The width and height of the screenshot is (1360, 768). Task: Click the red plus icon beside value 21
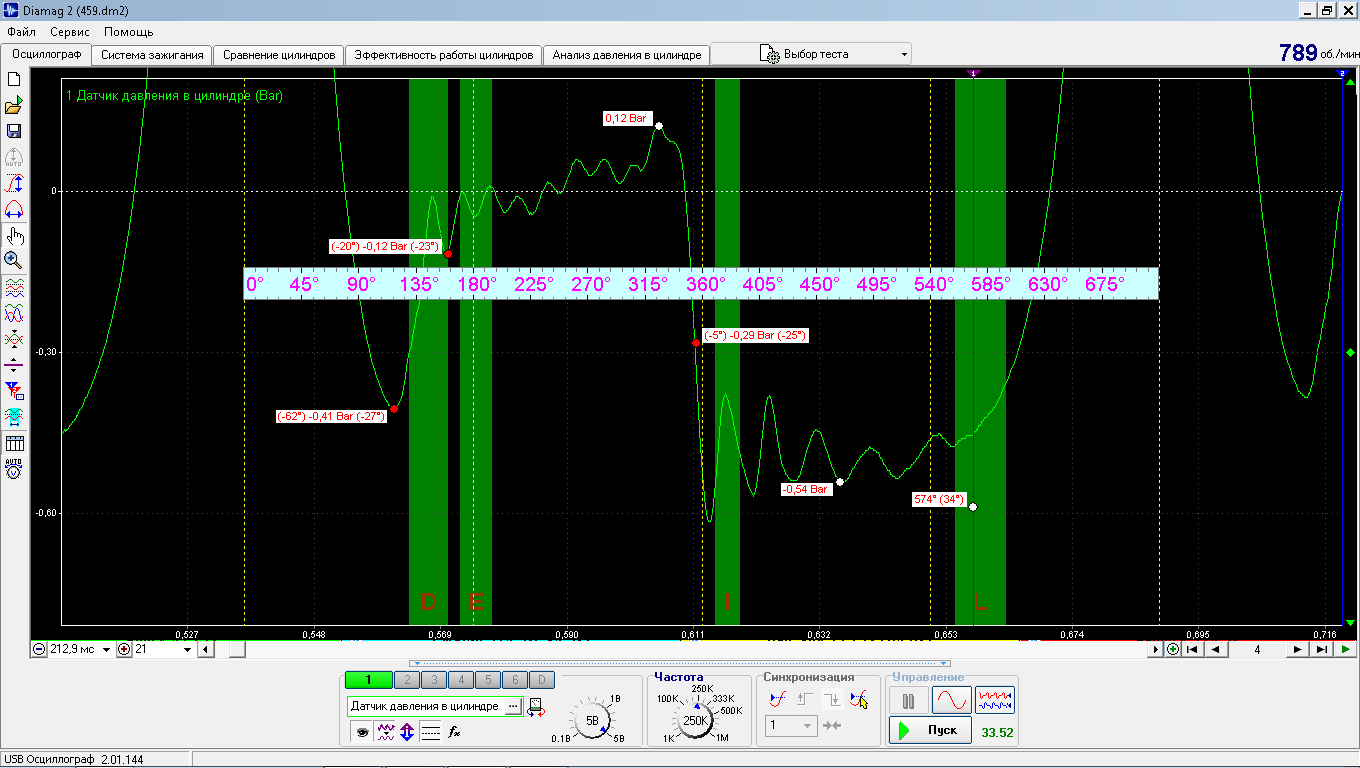(124, 650)
